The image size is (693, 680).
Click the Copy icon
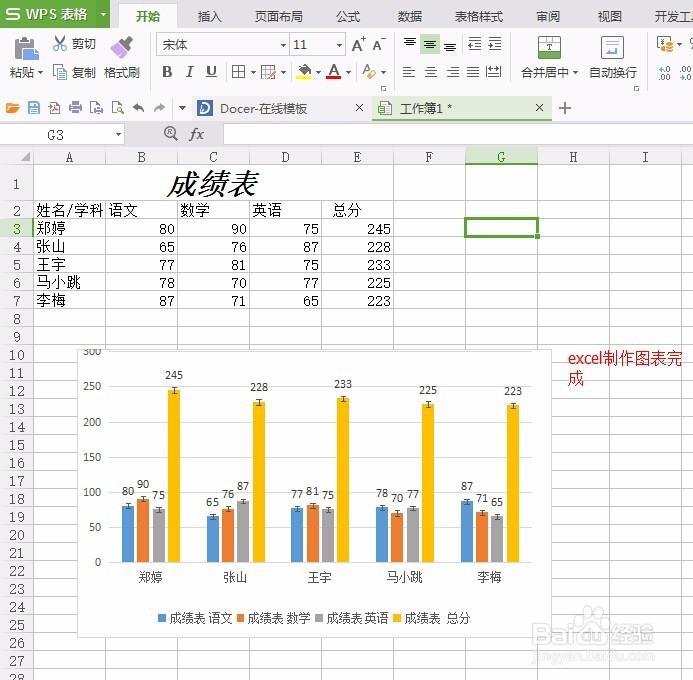[60, 72]
